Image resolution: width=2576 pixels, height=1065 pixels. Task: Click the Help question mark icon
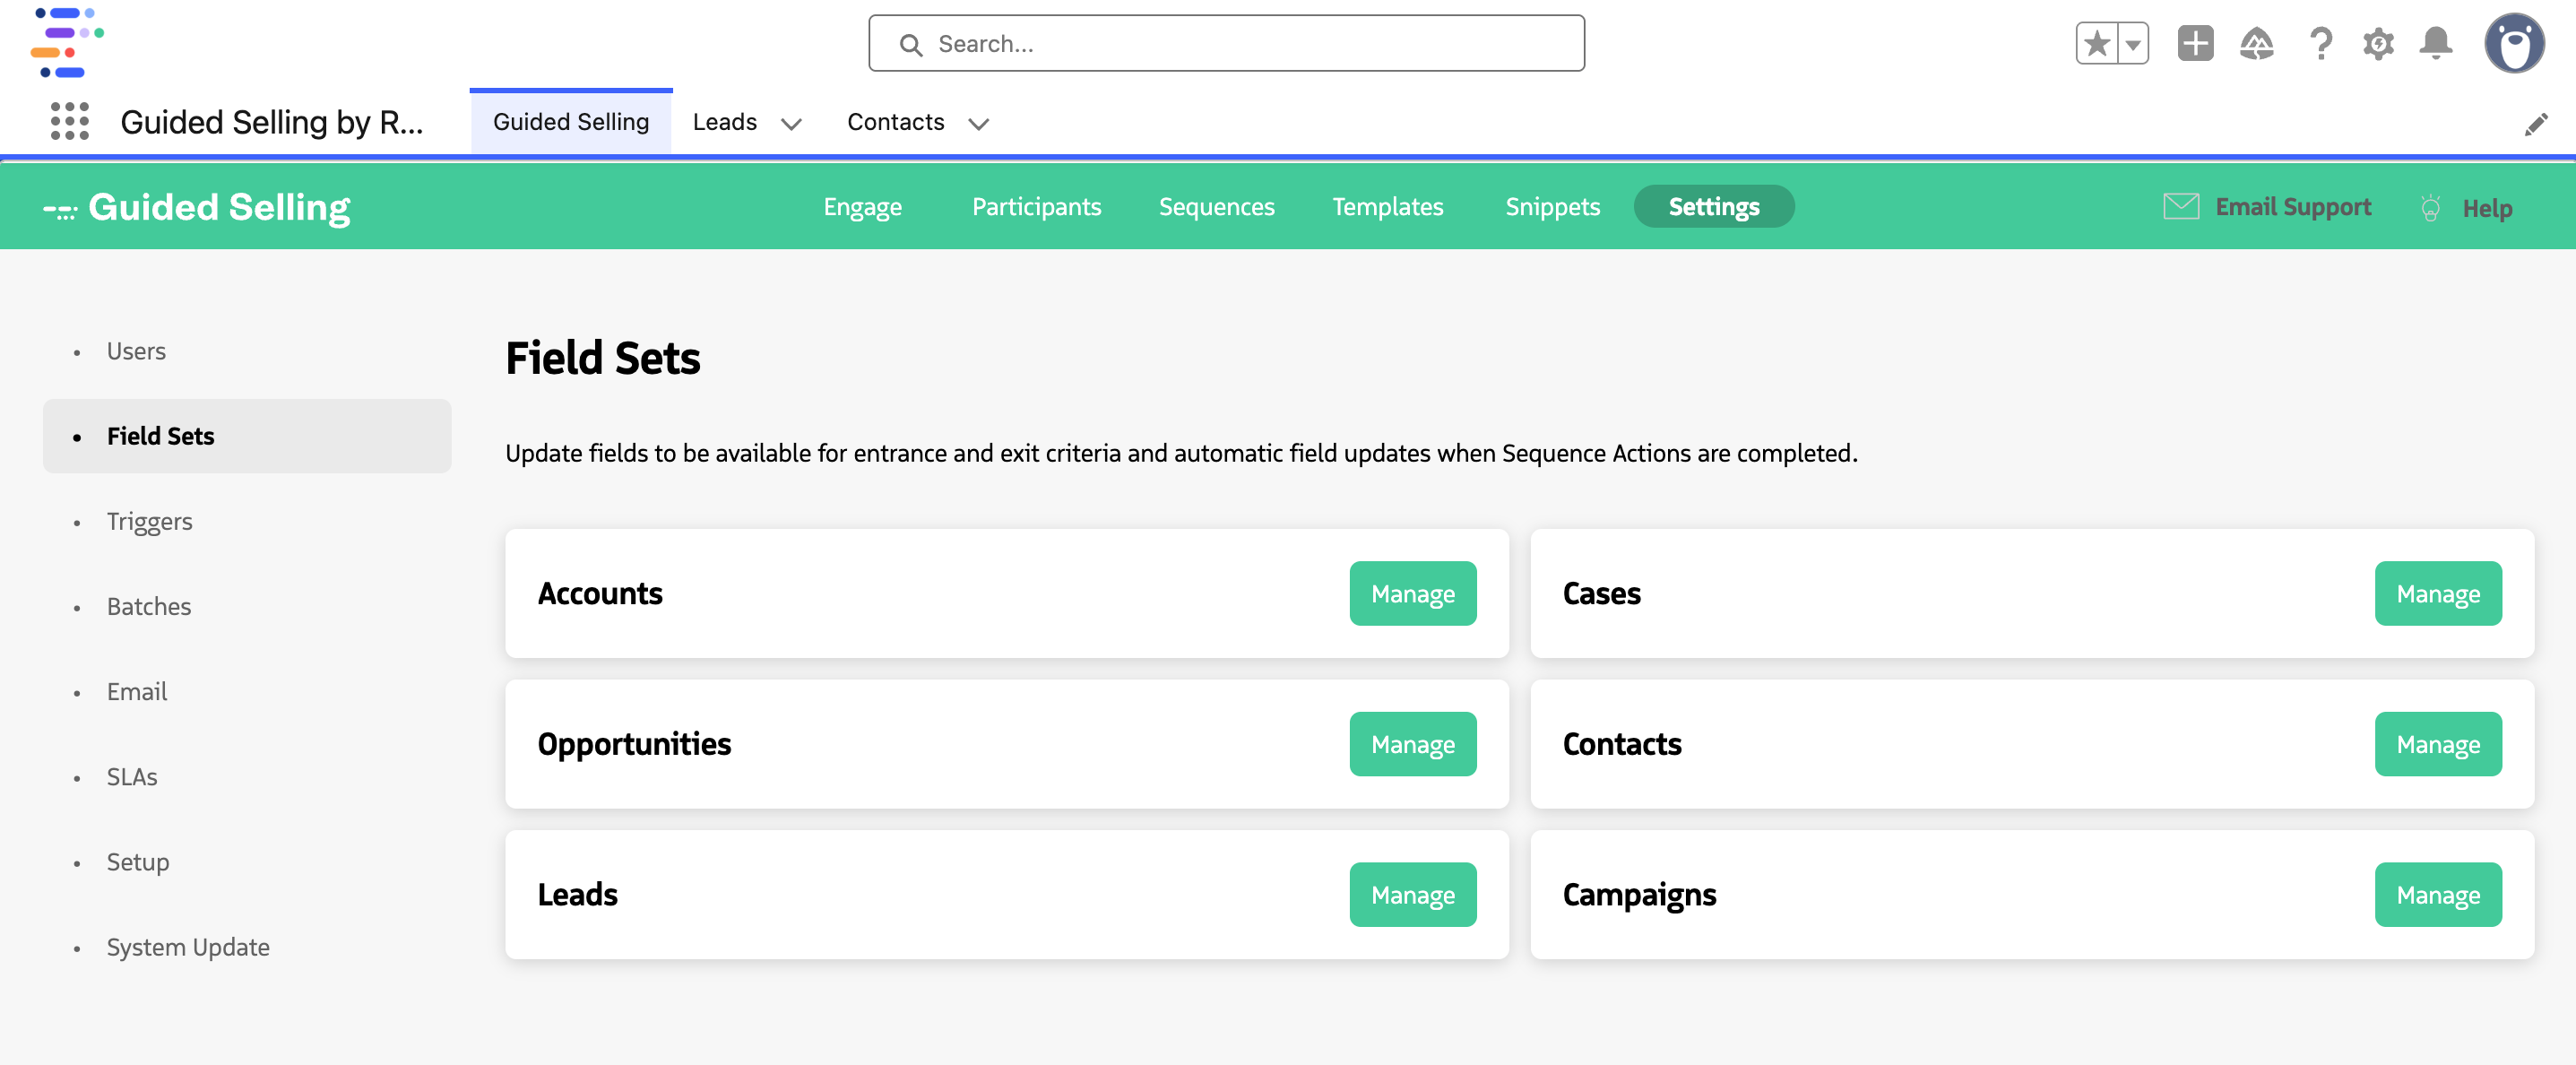pyautogui.click(x=2321, y=43)
